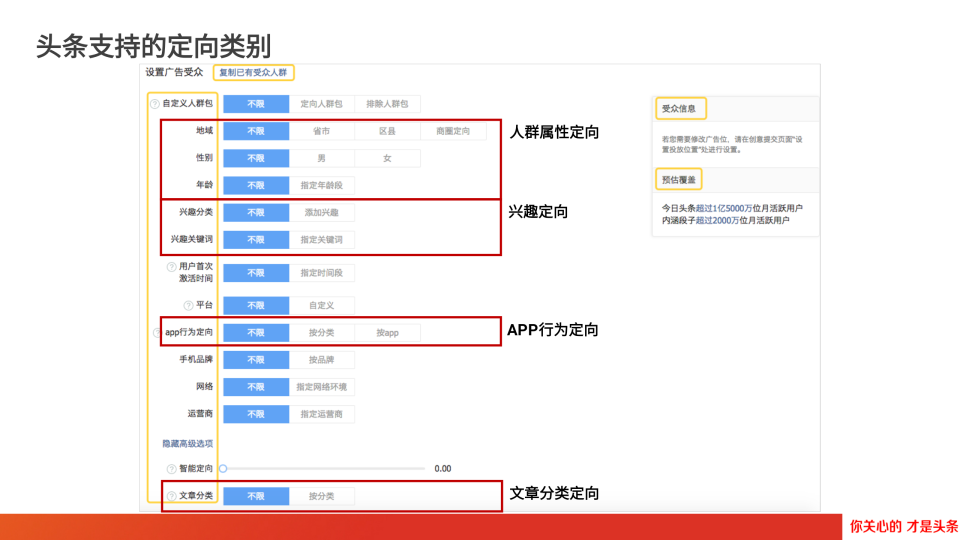Click 超过2000万 figure text

pos(717,220)
